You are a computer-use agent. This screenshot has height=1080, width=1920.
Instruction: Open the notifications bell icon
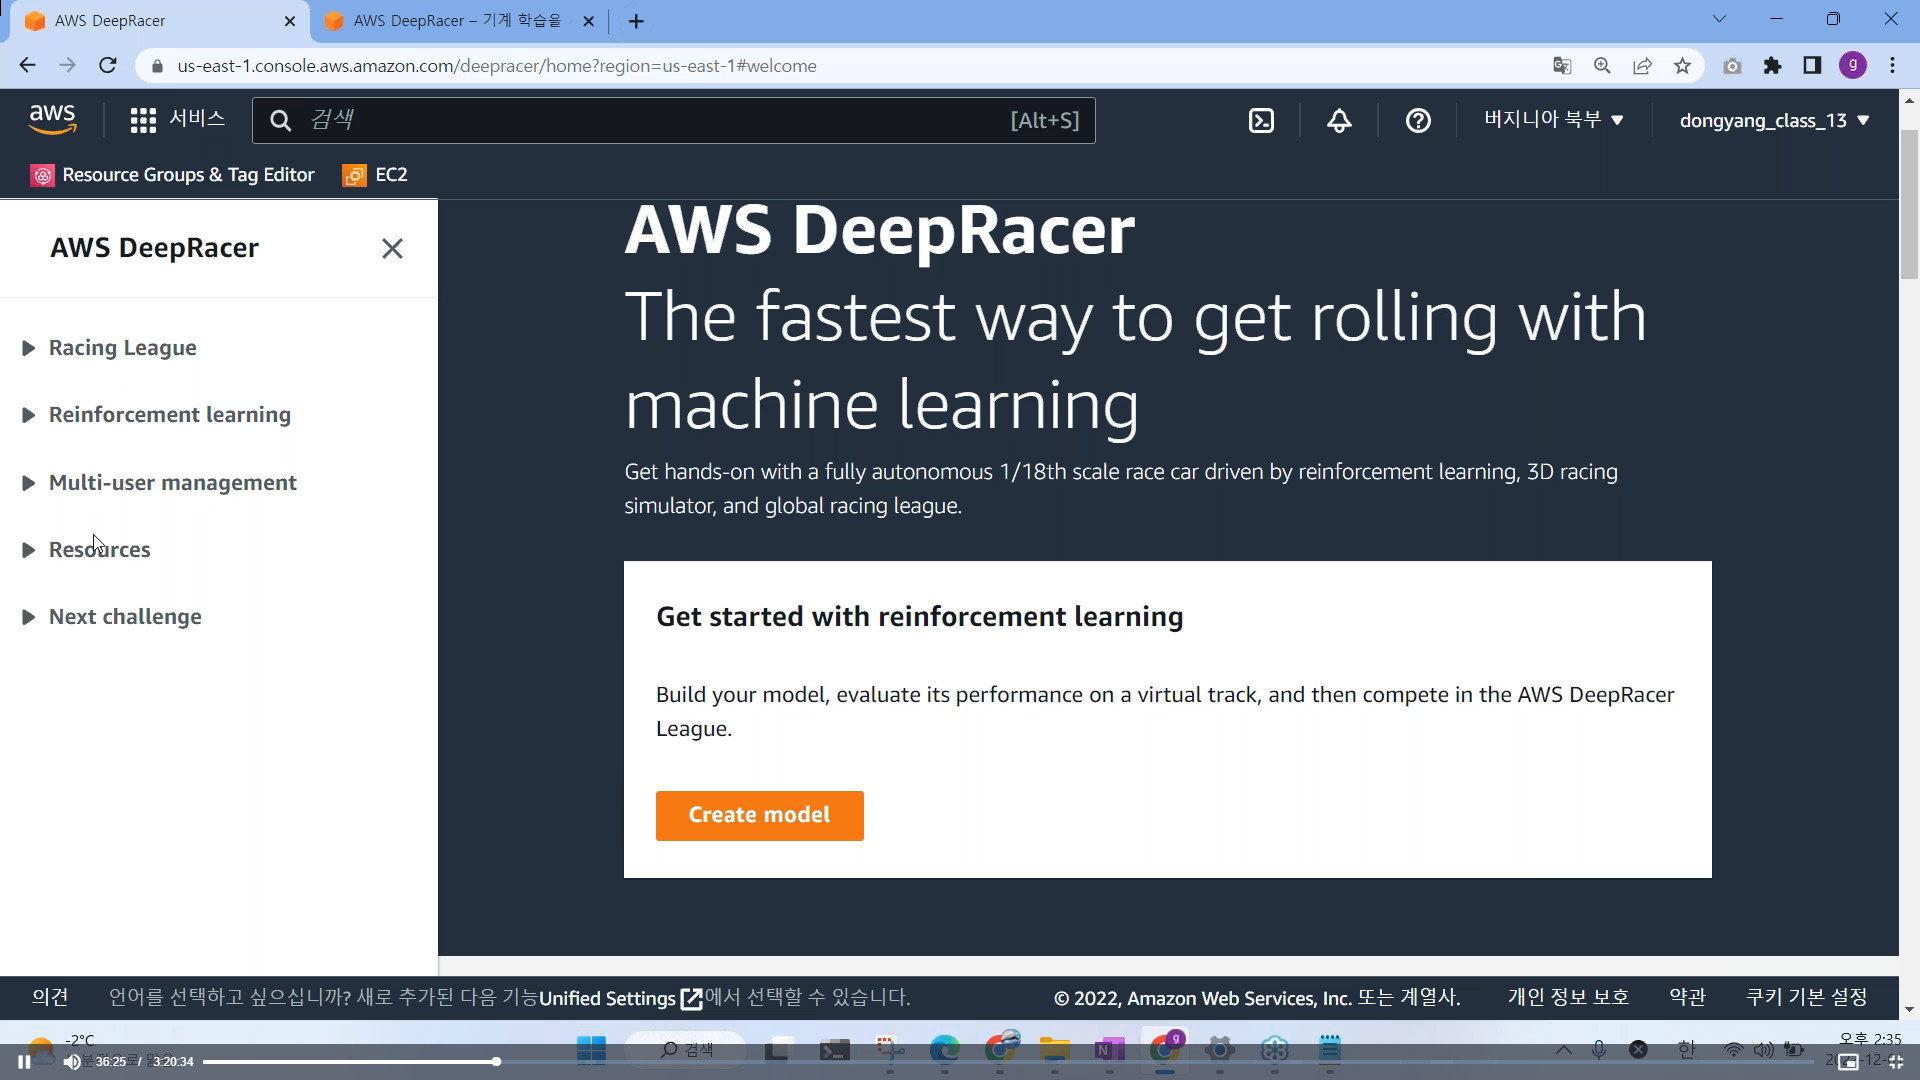1339,121
